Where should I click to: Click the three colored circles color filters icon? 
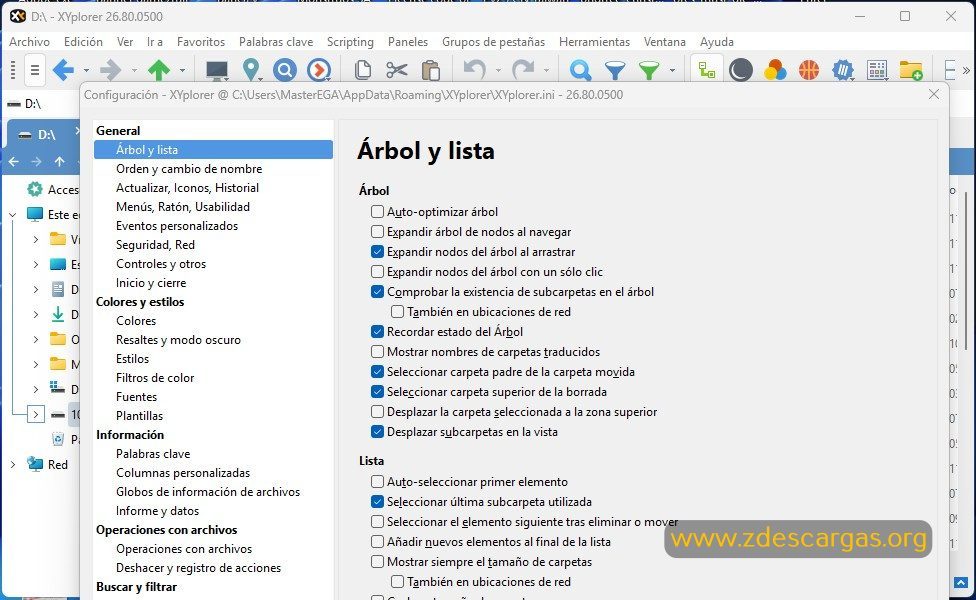pos(775,70)
